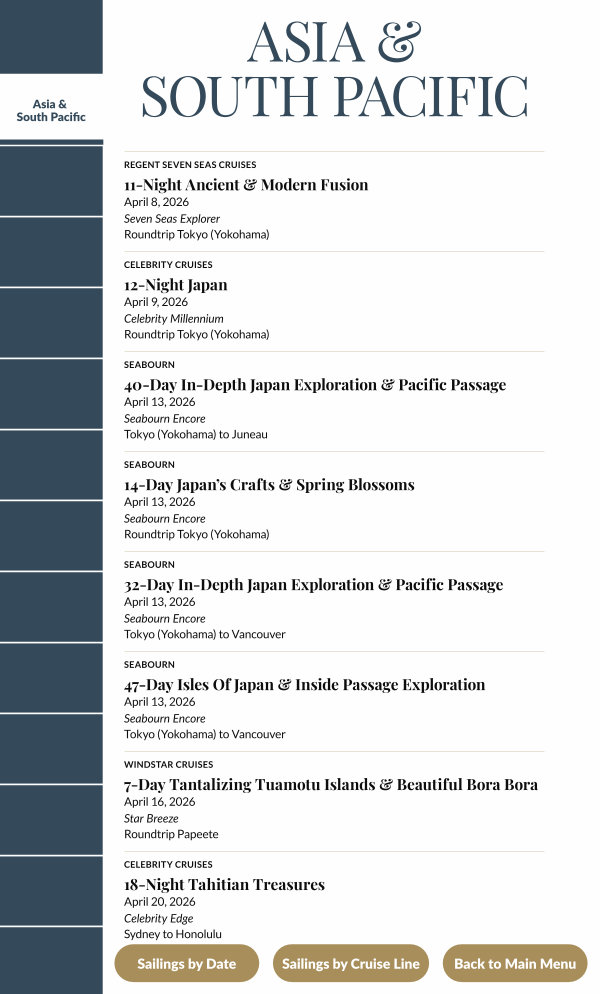
Task: Click the Regent Seven Seas Cruises label
Action: click(x=190, y=165)
